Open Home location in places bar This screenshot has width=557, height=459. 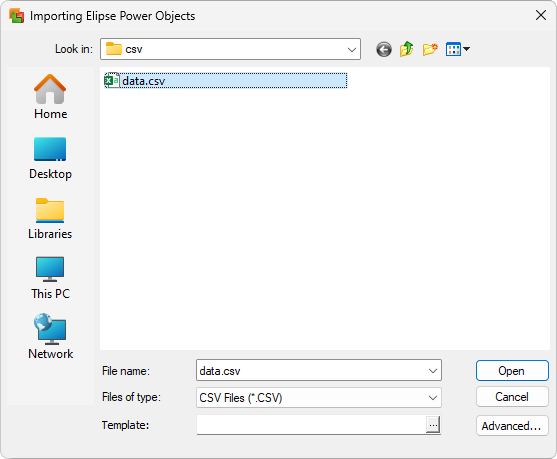[x=50, y=97]
